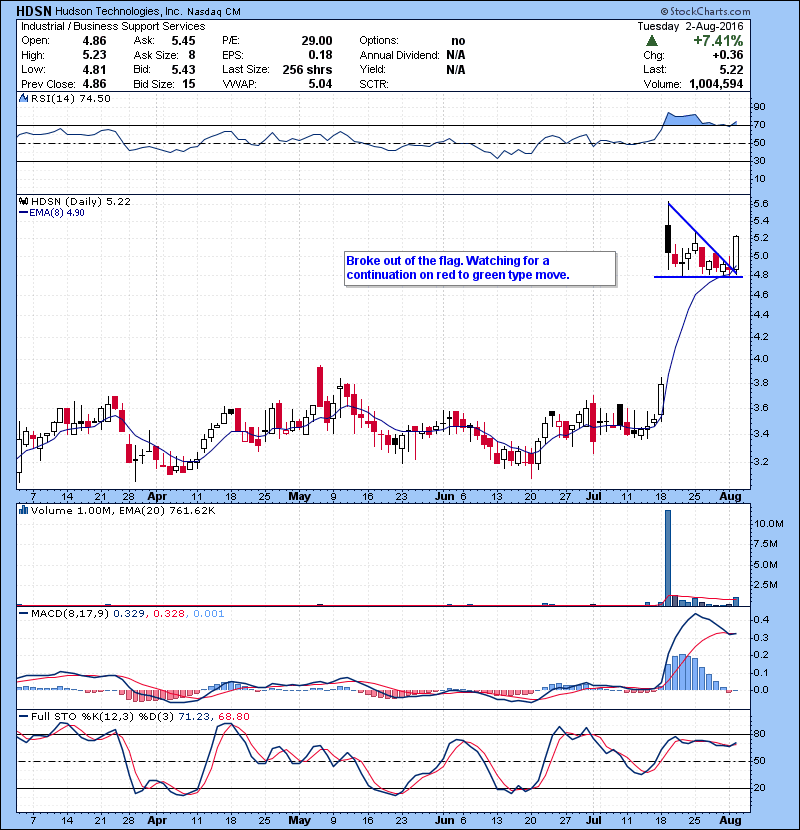
Task: Click the Nasdaq CM exchange label
Action: click(214, 12)
